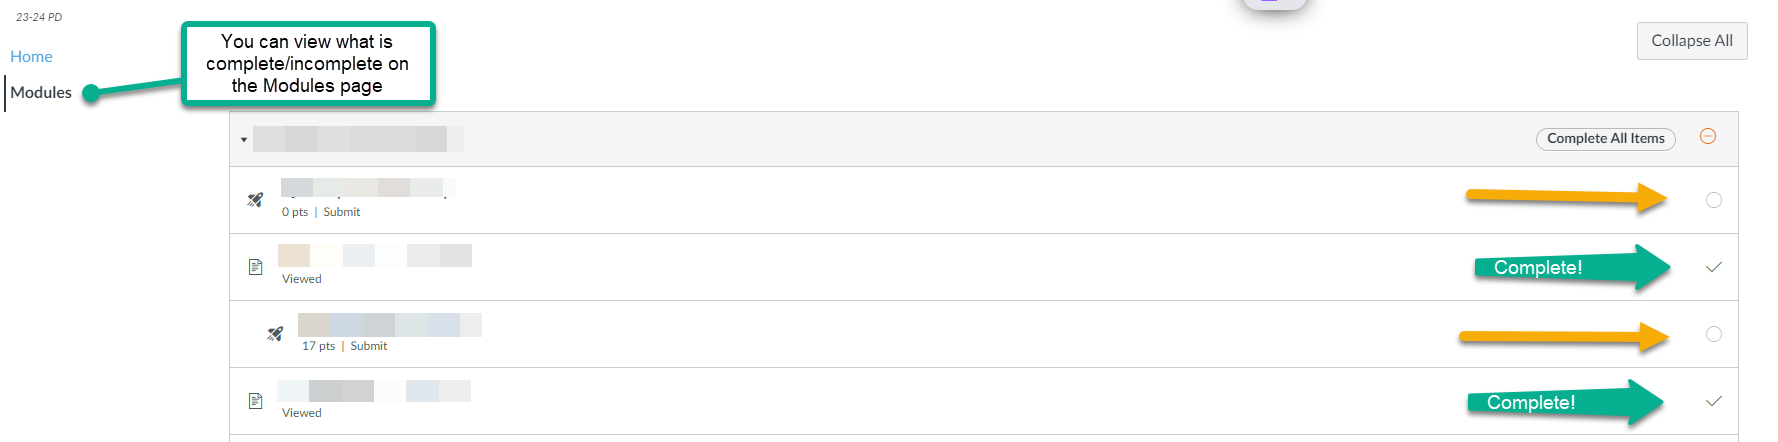Click the rocket icon on the 17 pts assignment

(x=275, y=334)
